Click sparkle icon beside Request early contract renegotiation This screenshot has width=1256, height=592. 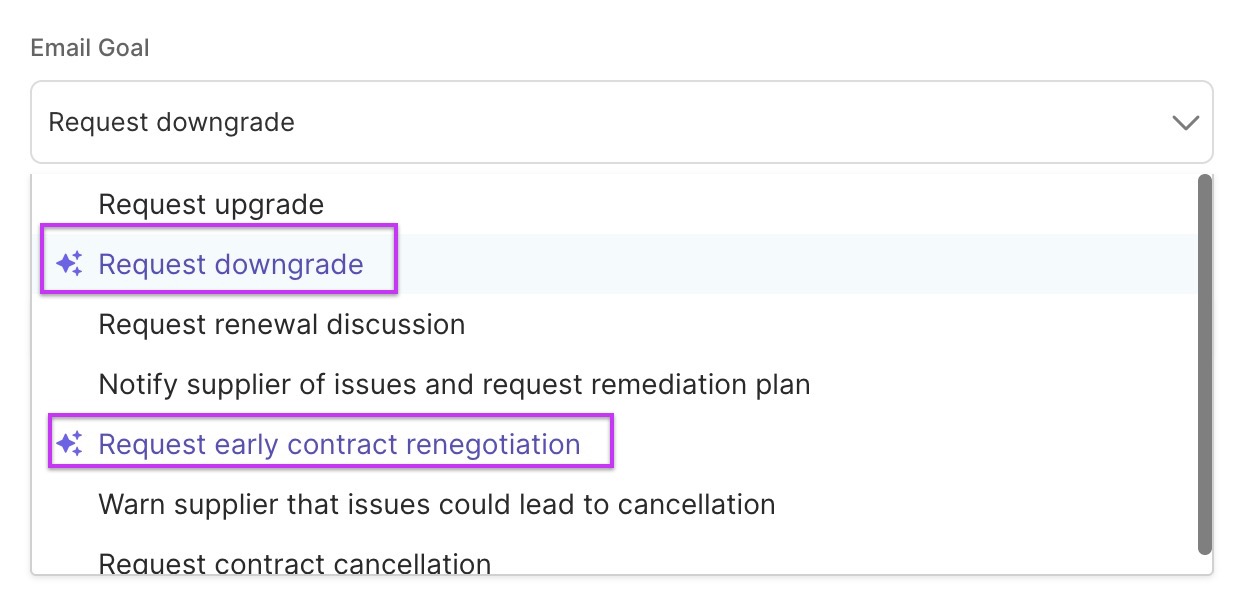point(69,444)
